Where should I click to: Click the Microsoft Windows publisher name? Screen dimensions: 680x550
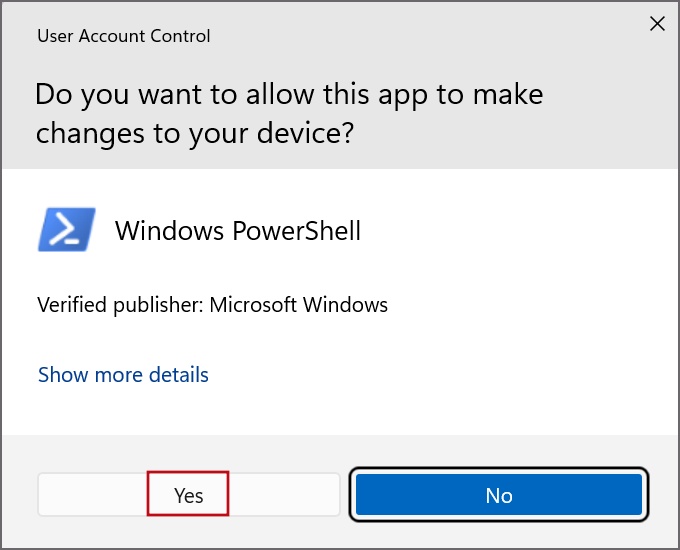[x=298, y=304]
